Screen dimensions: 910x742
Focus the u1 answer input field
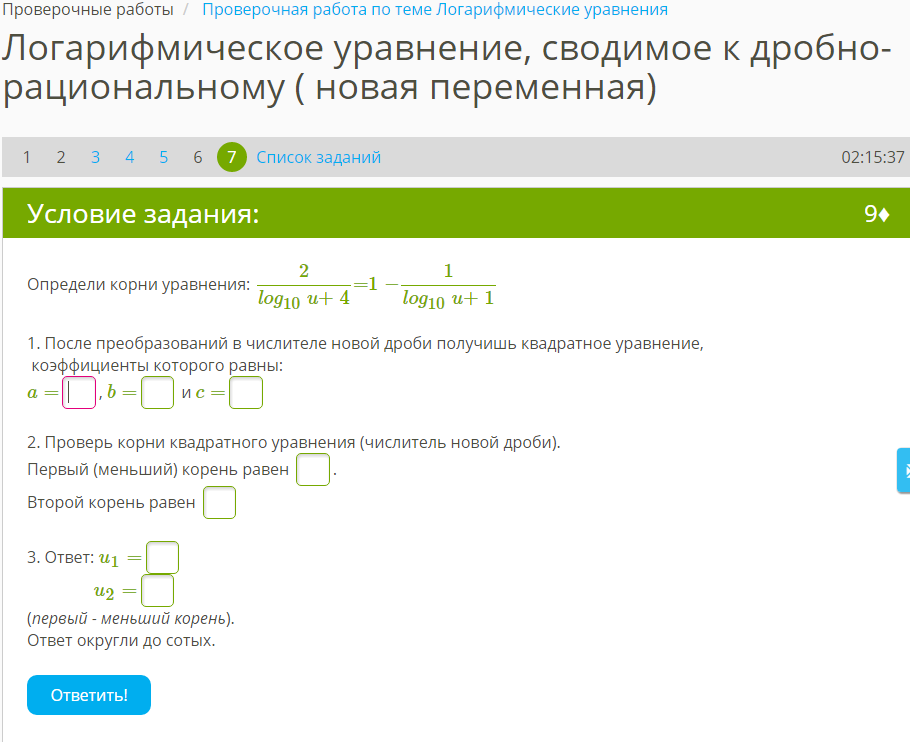pyautogui.click(x=162, y=557)
